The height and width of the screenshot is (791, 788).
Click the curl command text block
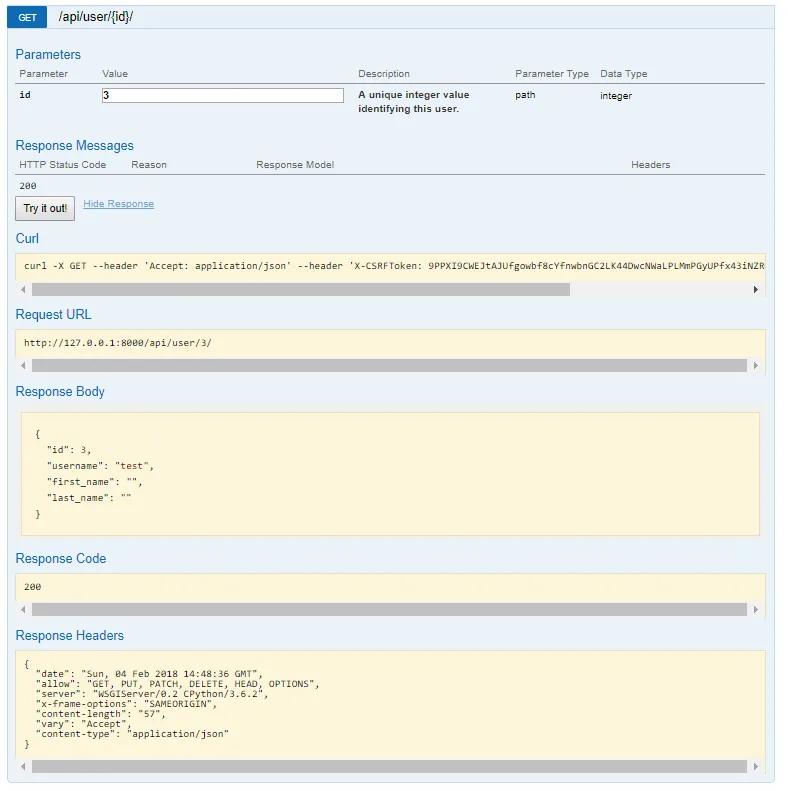coord(394,266)
